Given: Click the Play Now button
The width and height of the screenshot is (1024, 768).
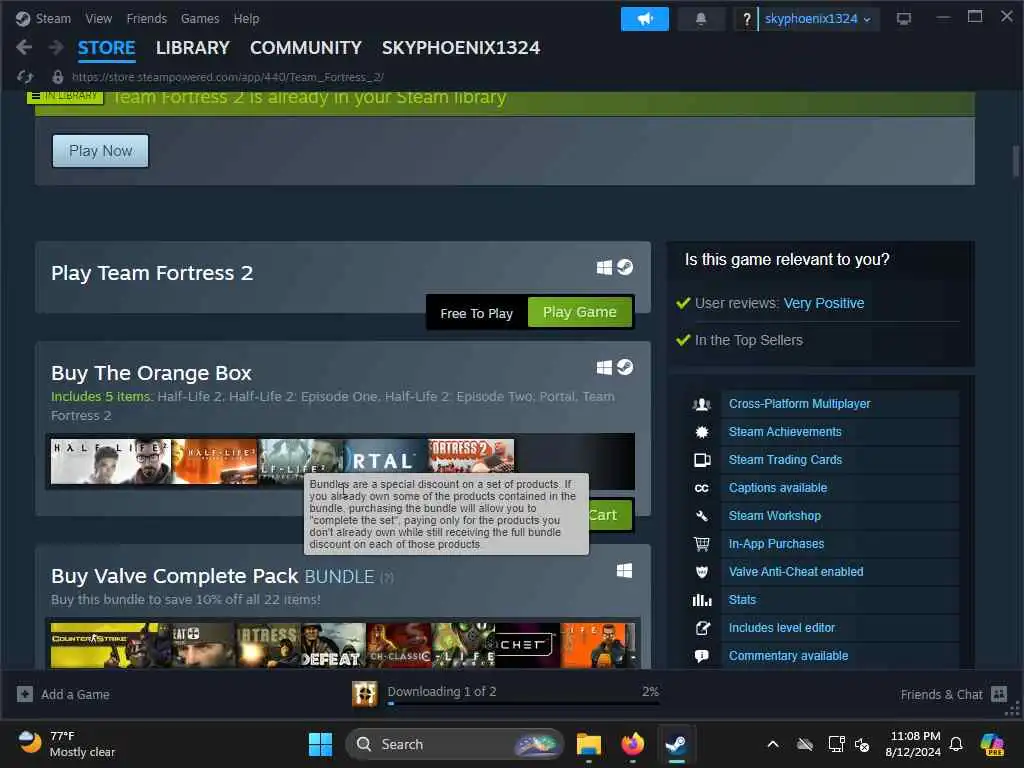Looking at the screenshot, I should 101,151.
